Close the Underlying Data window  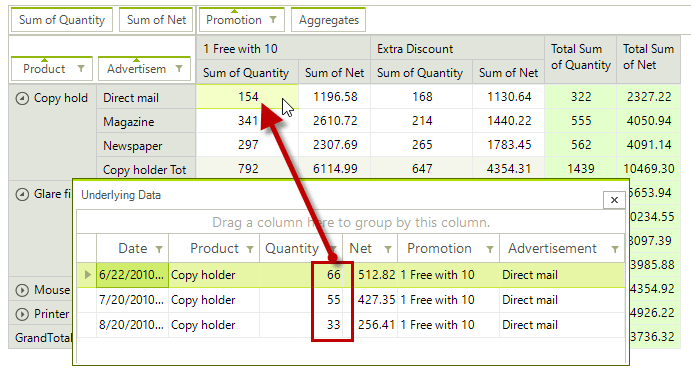click(614, 200)
